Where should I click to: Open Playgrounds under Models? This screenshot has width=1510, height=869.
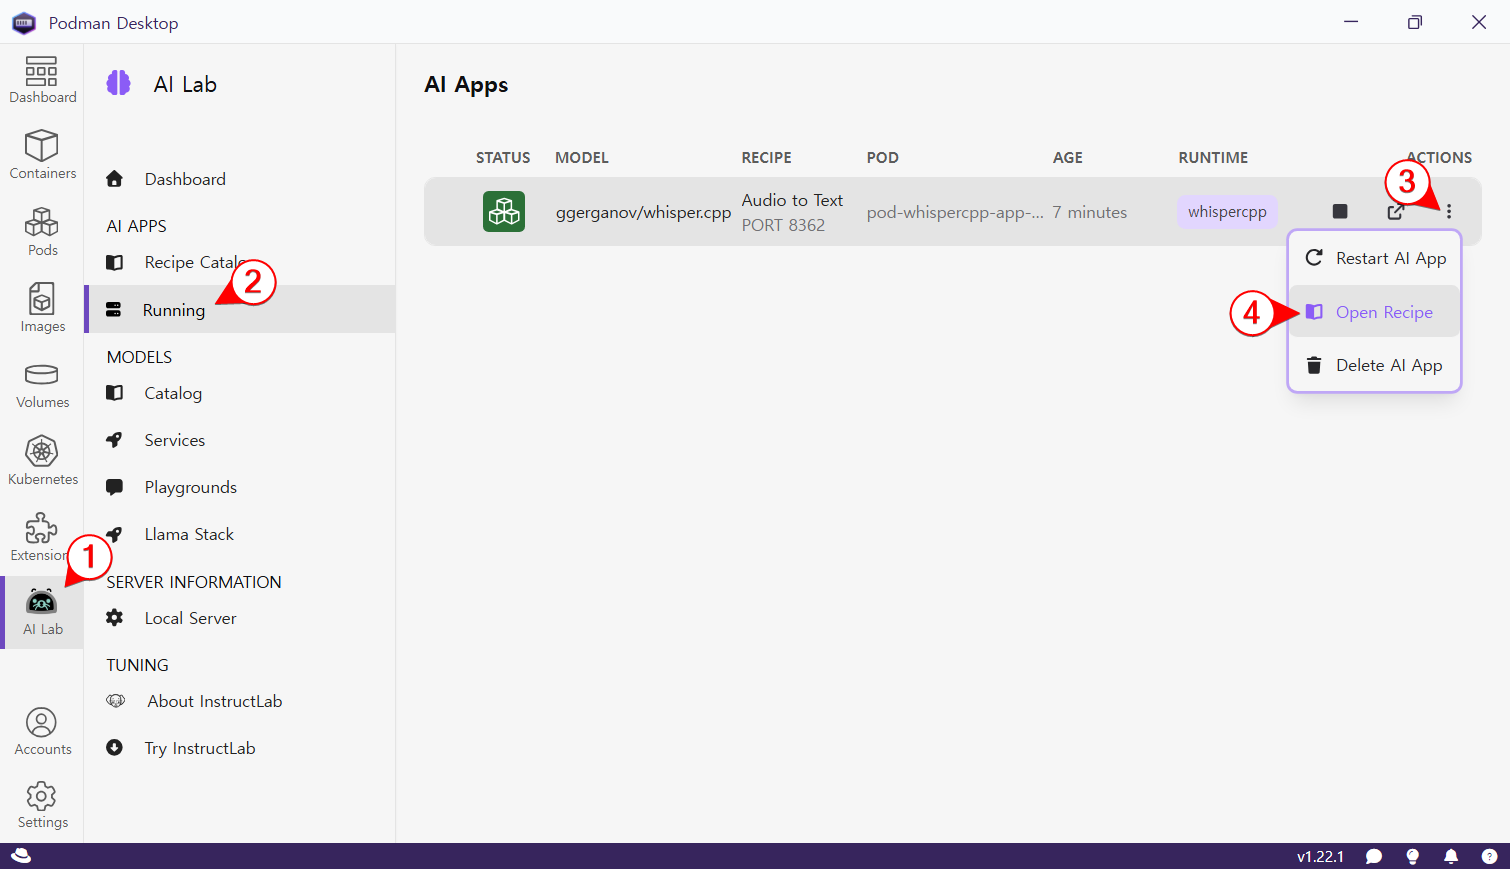coord(190,487)
